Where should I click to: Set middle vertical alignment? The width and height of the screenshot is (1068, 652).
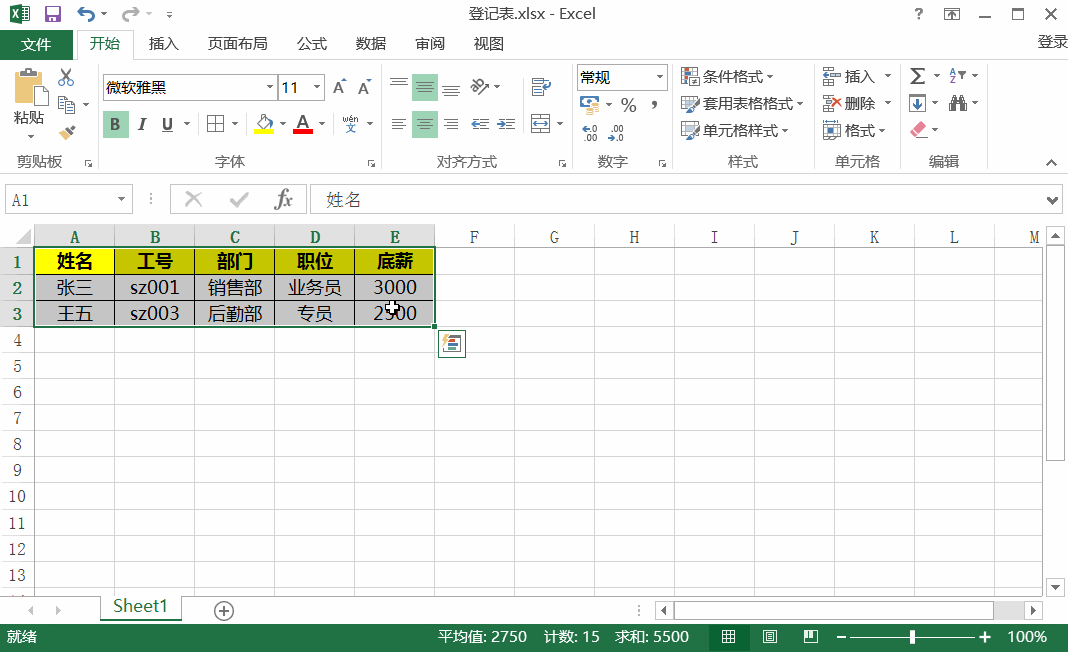[425, 87]
